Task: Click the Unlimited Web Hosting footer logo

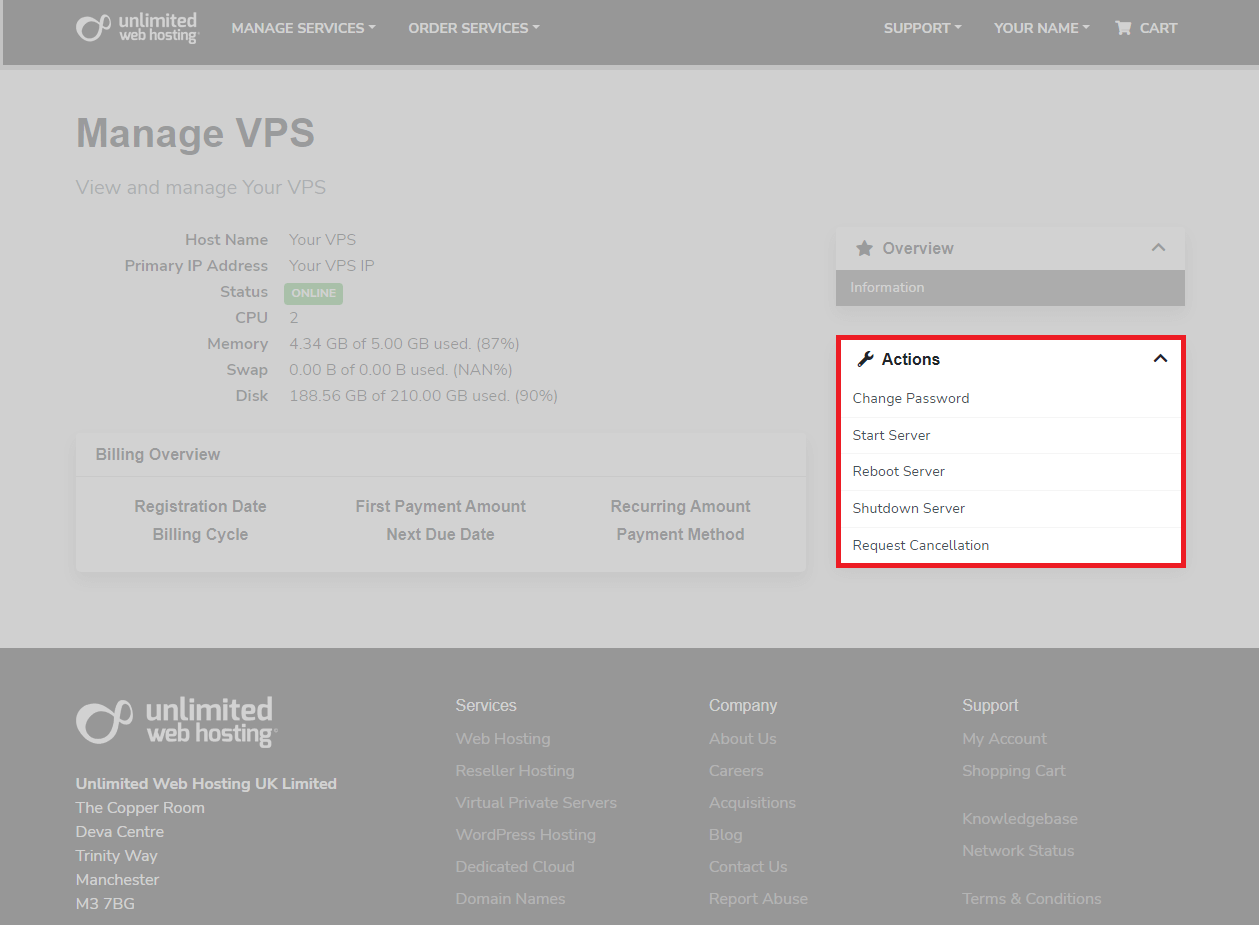Action: tap(176, 721)
